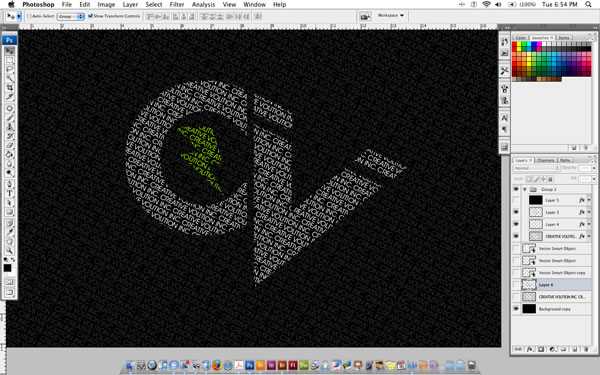Select the Clone Stamp tool

(10, 127)
